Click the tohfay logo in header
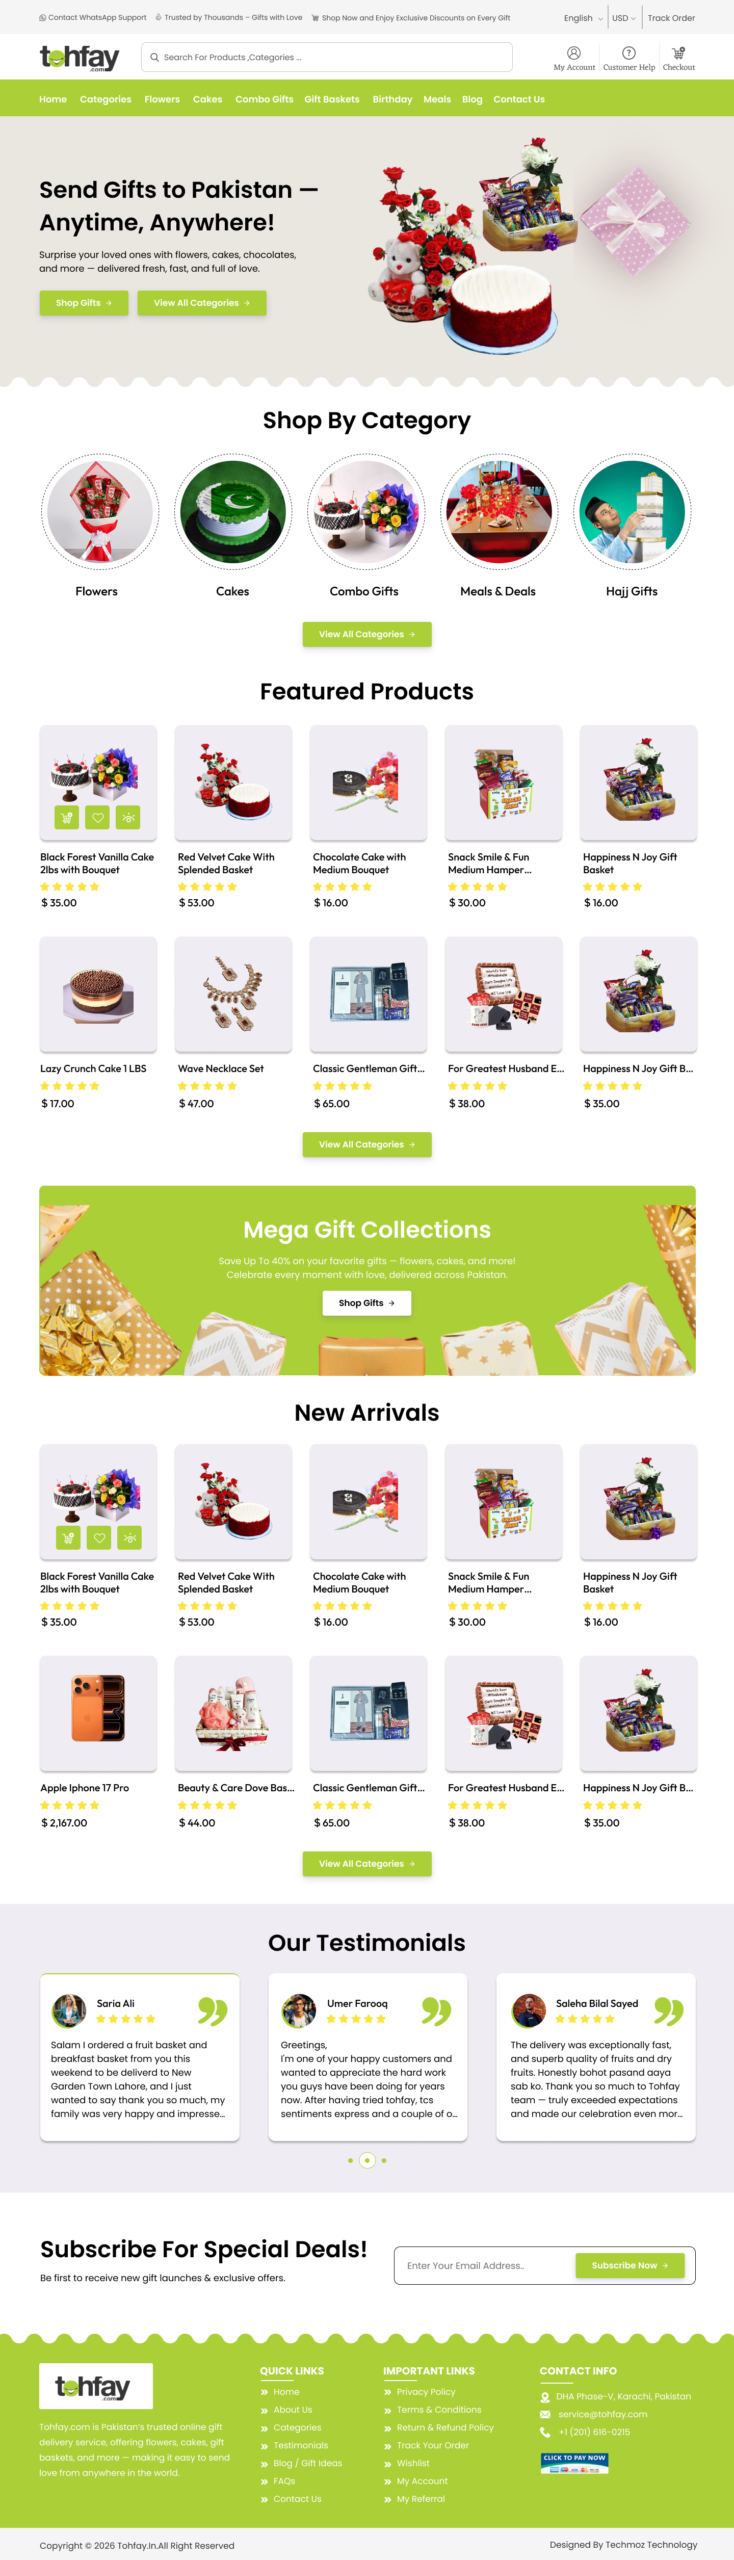Image resolution: width=734 pixels, height=2560 pixels. coord(79,58)
